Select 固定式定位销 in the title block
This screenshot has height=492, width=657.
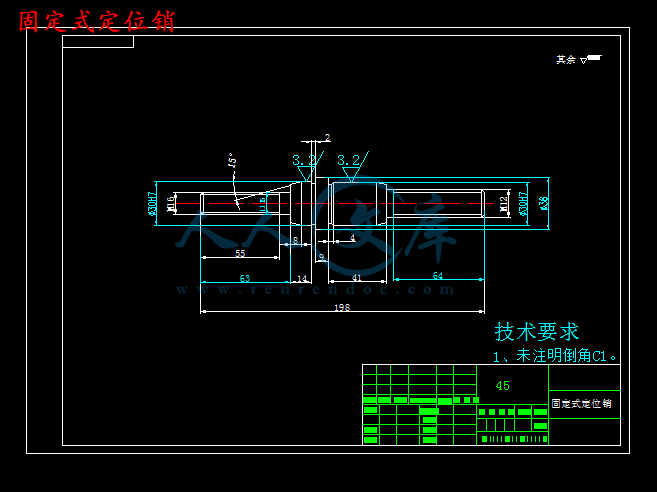[x=581, y=404]
